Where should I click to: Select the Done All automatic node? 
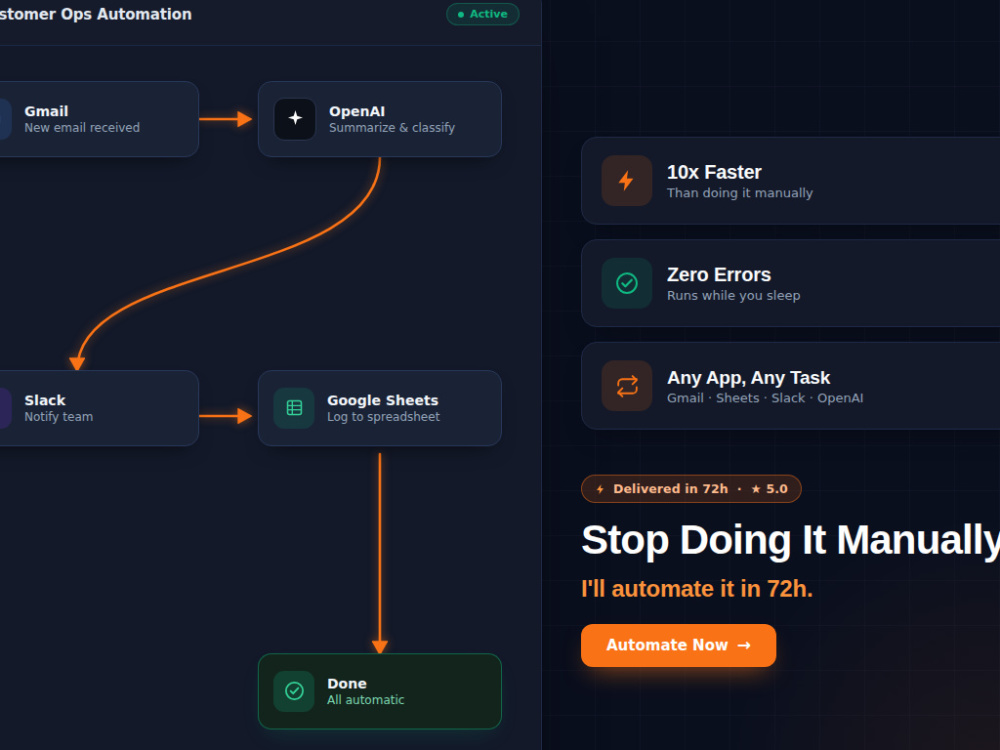379,691
